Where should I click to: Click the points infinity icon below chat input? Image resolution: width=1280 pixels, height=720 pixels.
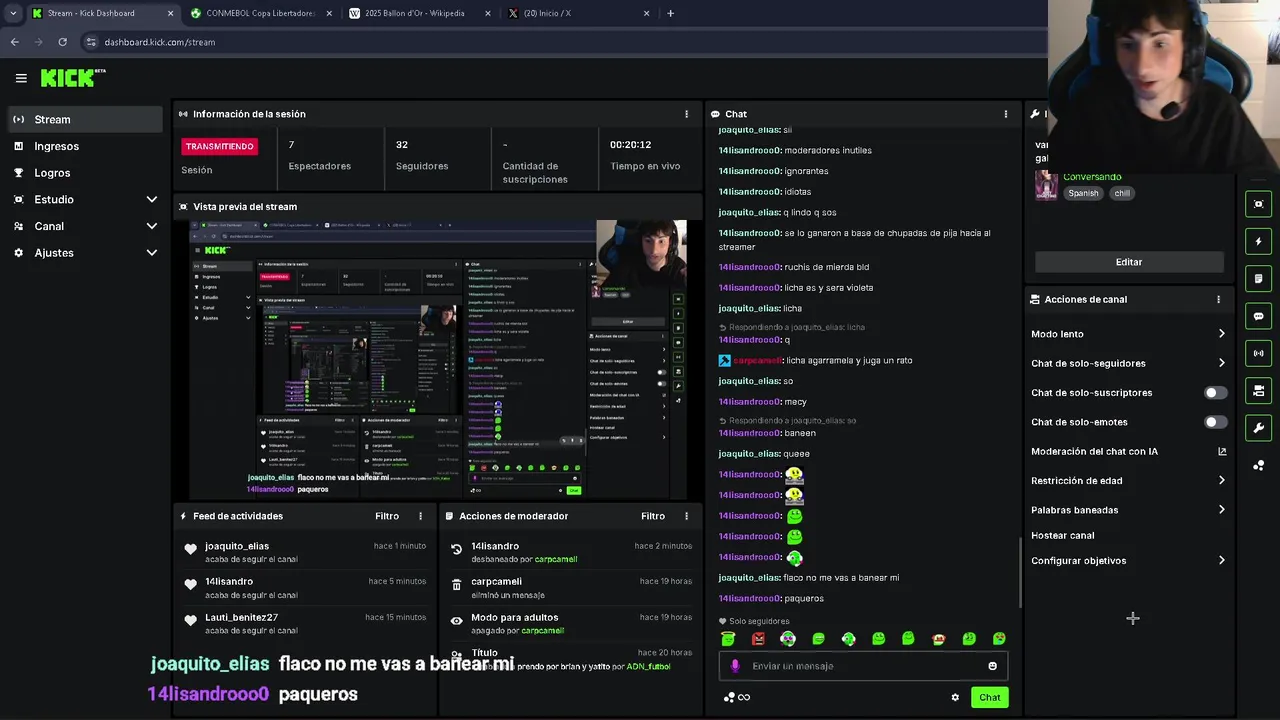pos(737,697)
